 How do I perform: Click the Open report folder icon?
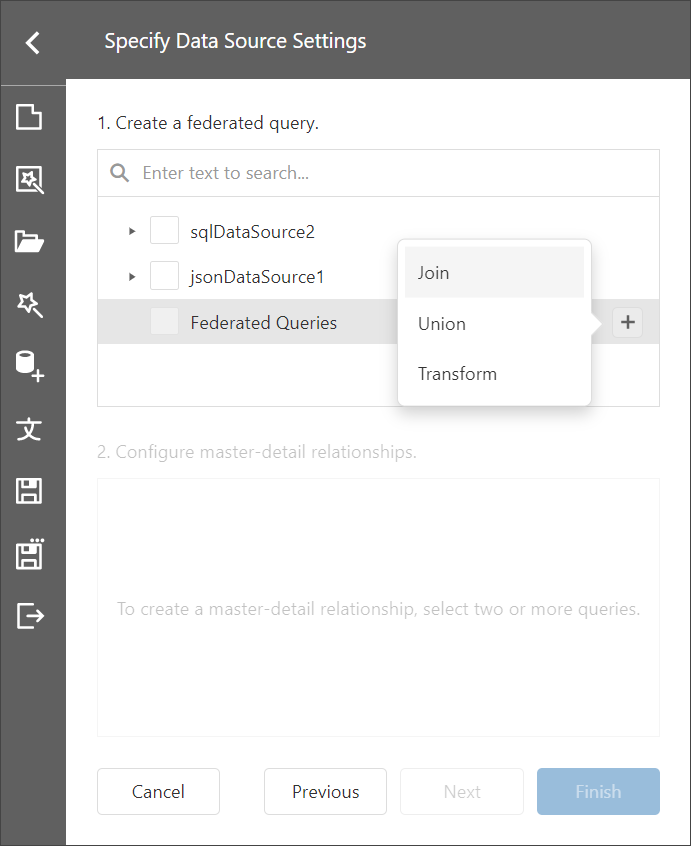30,242
